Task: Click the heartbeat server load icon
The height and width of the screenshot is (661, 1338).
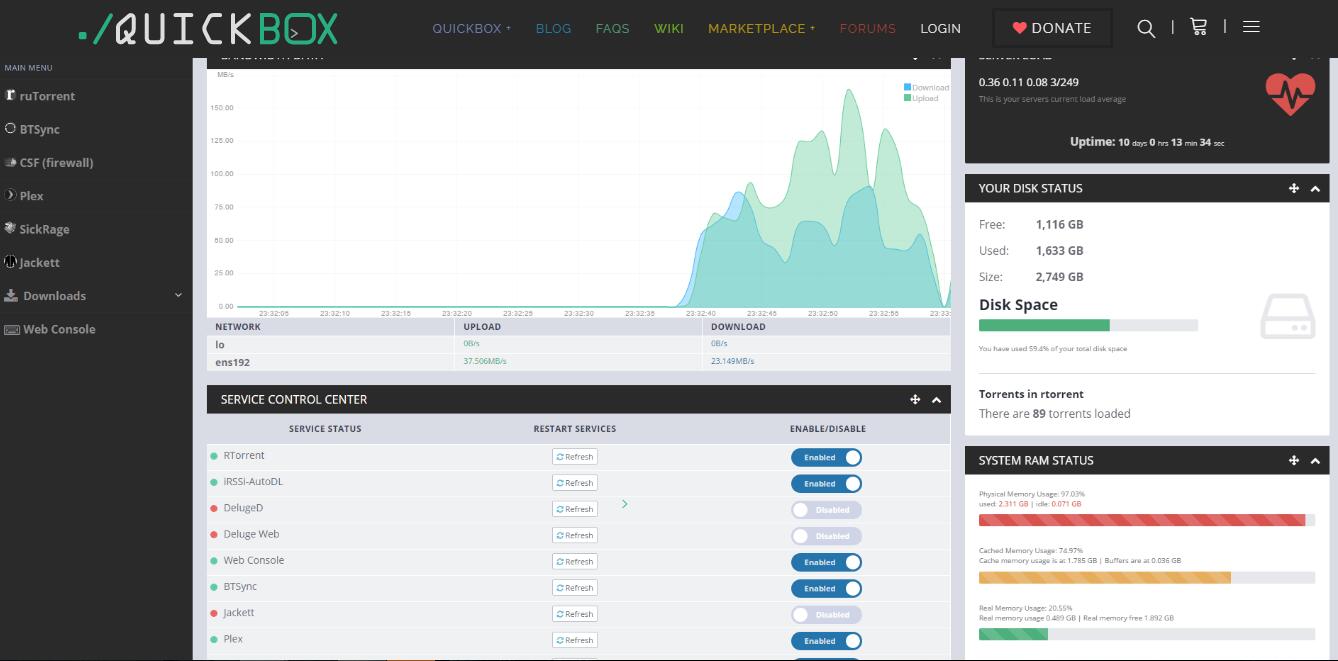Action: [x=1290, y=94]
